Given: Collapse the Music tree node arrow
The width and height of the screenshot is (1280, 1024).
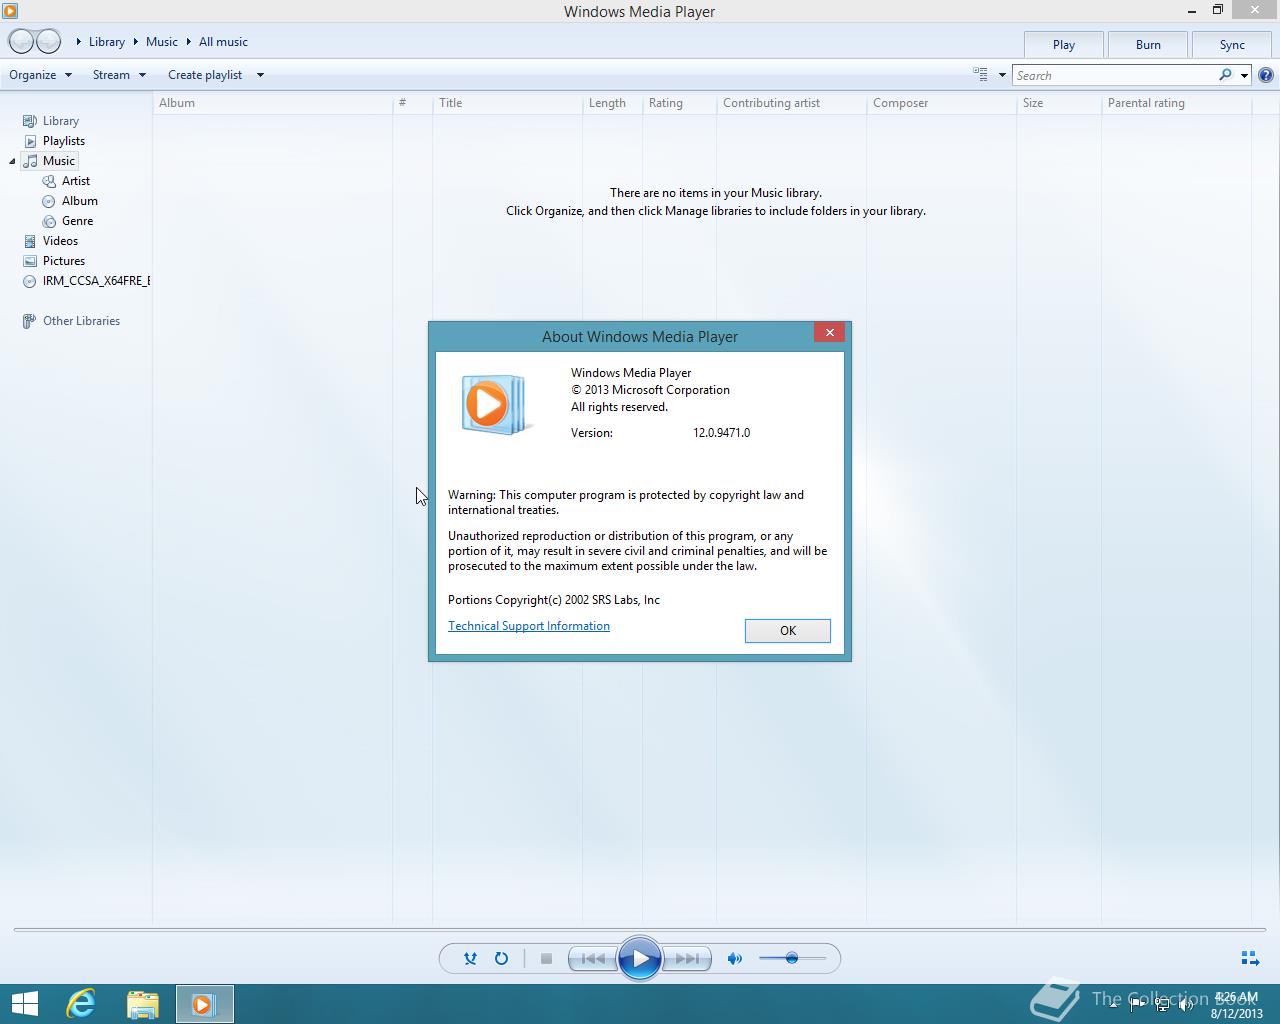Looking at the screenshot, I should tap(12, 161).
